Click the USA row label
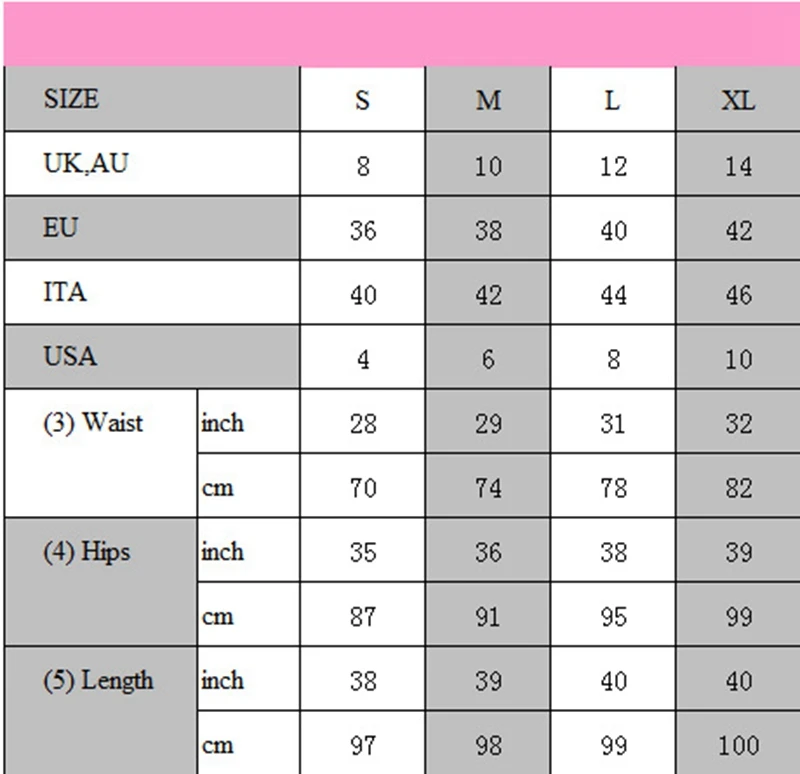Screen dimensions: 800x774 click(x=152, y=356)
